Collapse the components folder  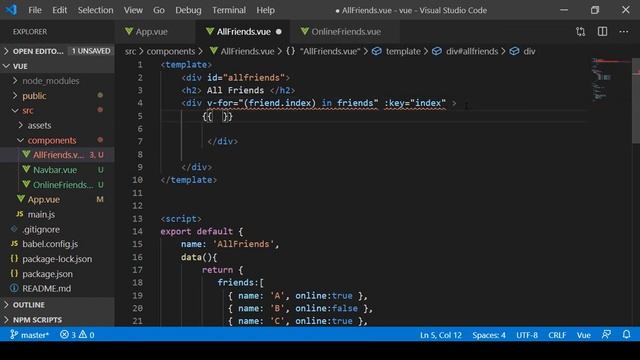pos(57,140)
